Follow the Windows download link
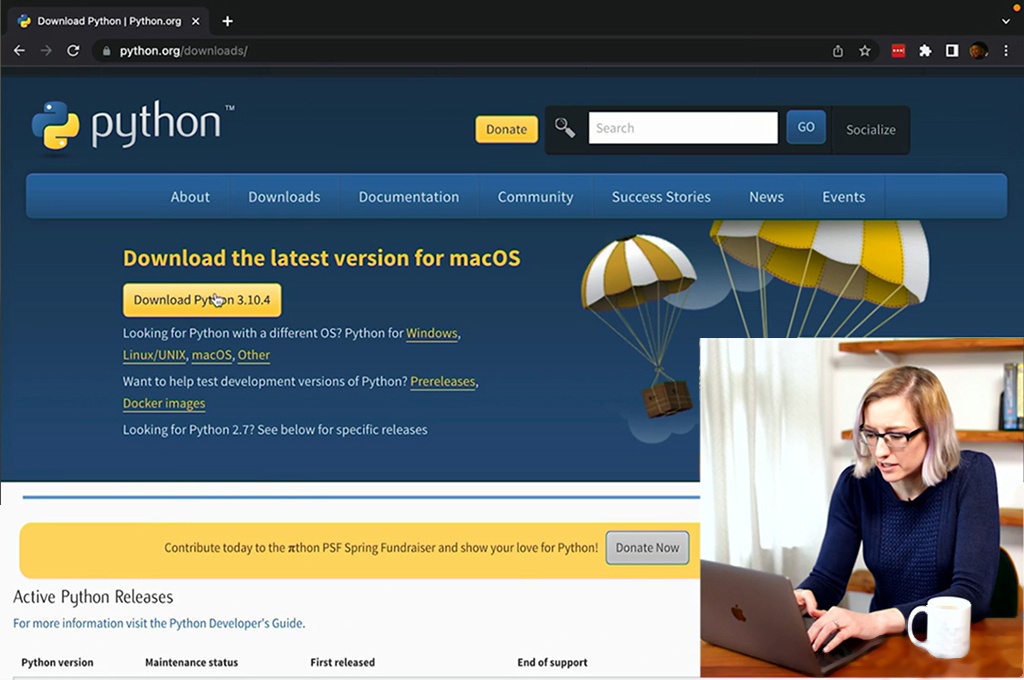 tap(431, 333)
